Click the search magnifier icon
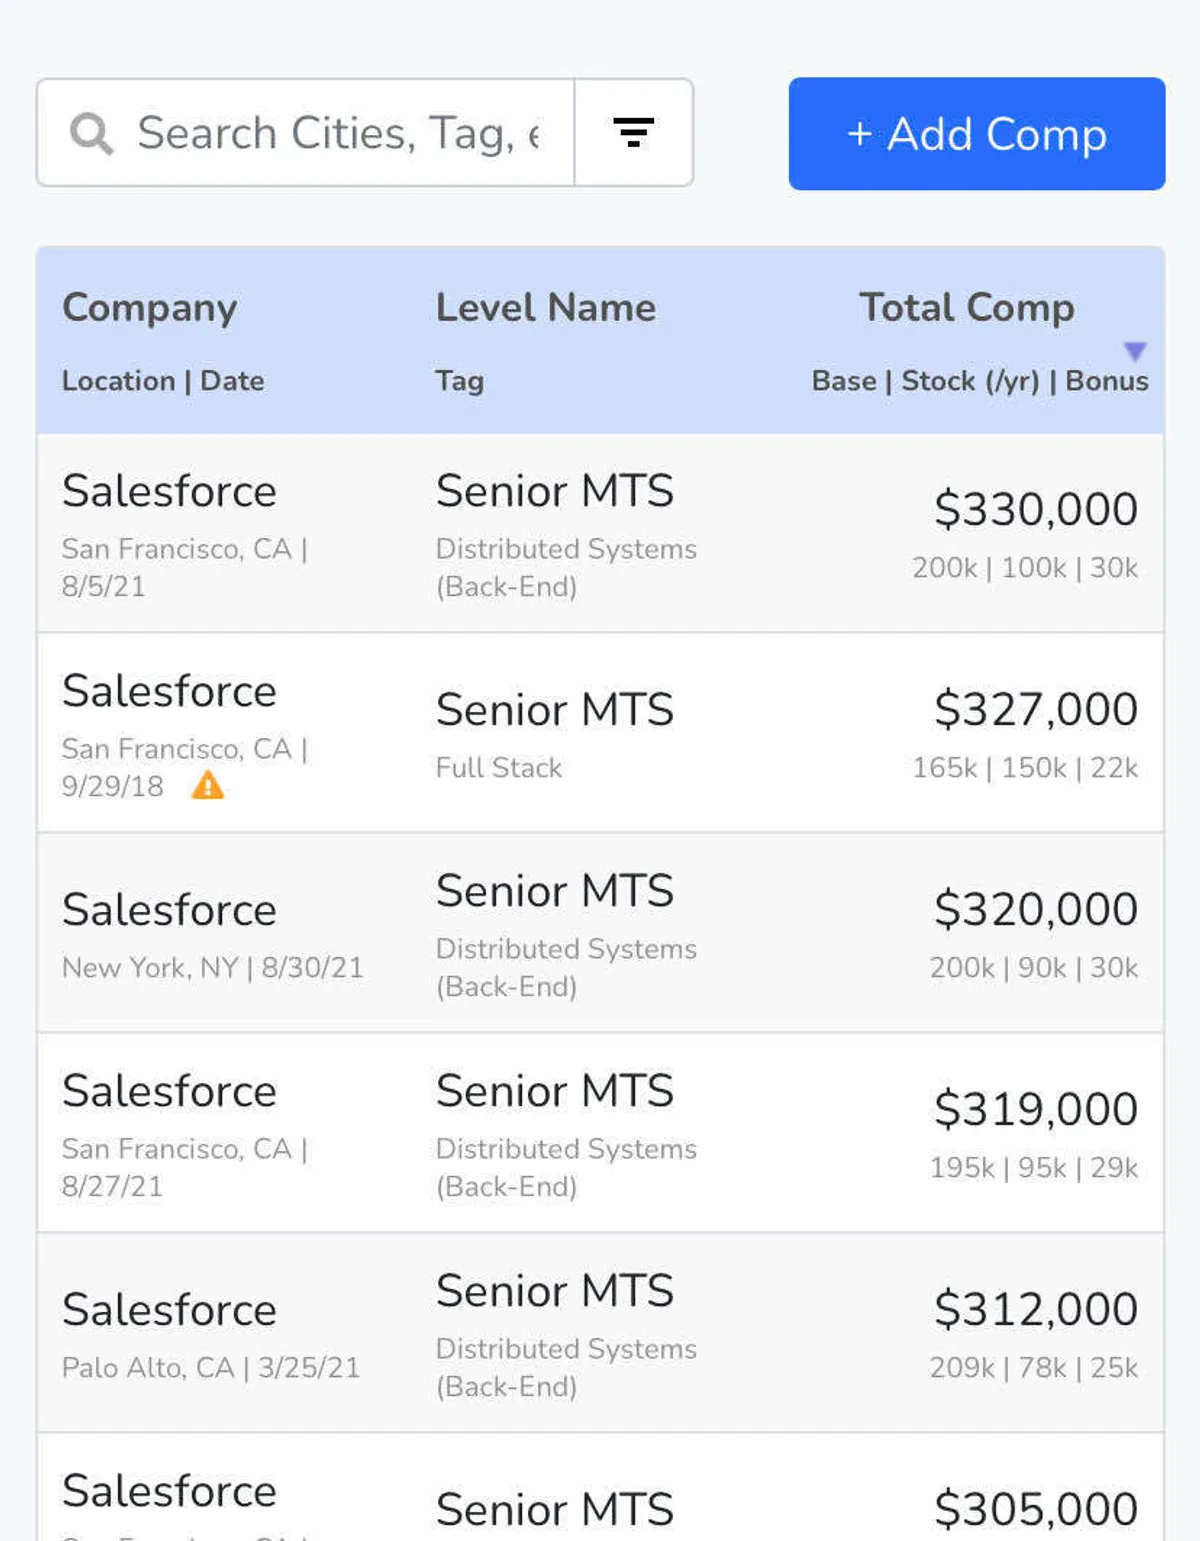This screenshot has width=1200, height=1541. [x=92, y=133]
